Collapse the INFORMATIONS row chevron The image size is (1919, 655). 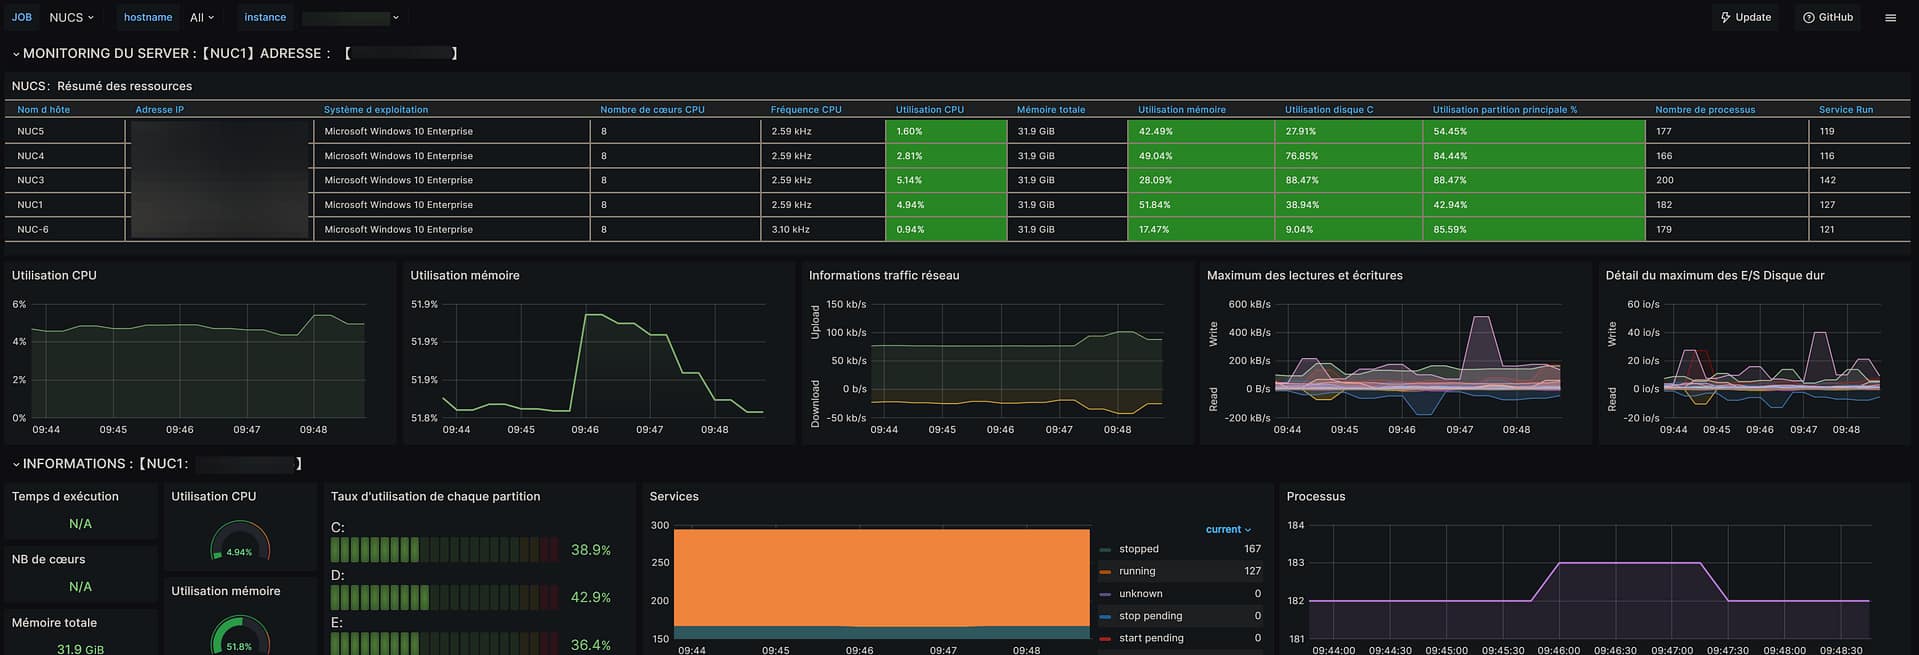[x=16, y=464]
